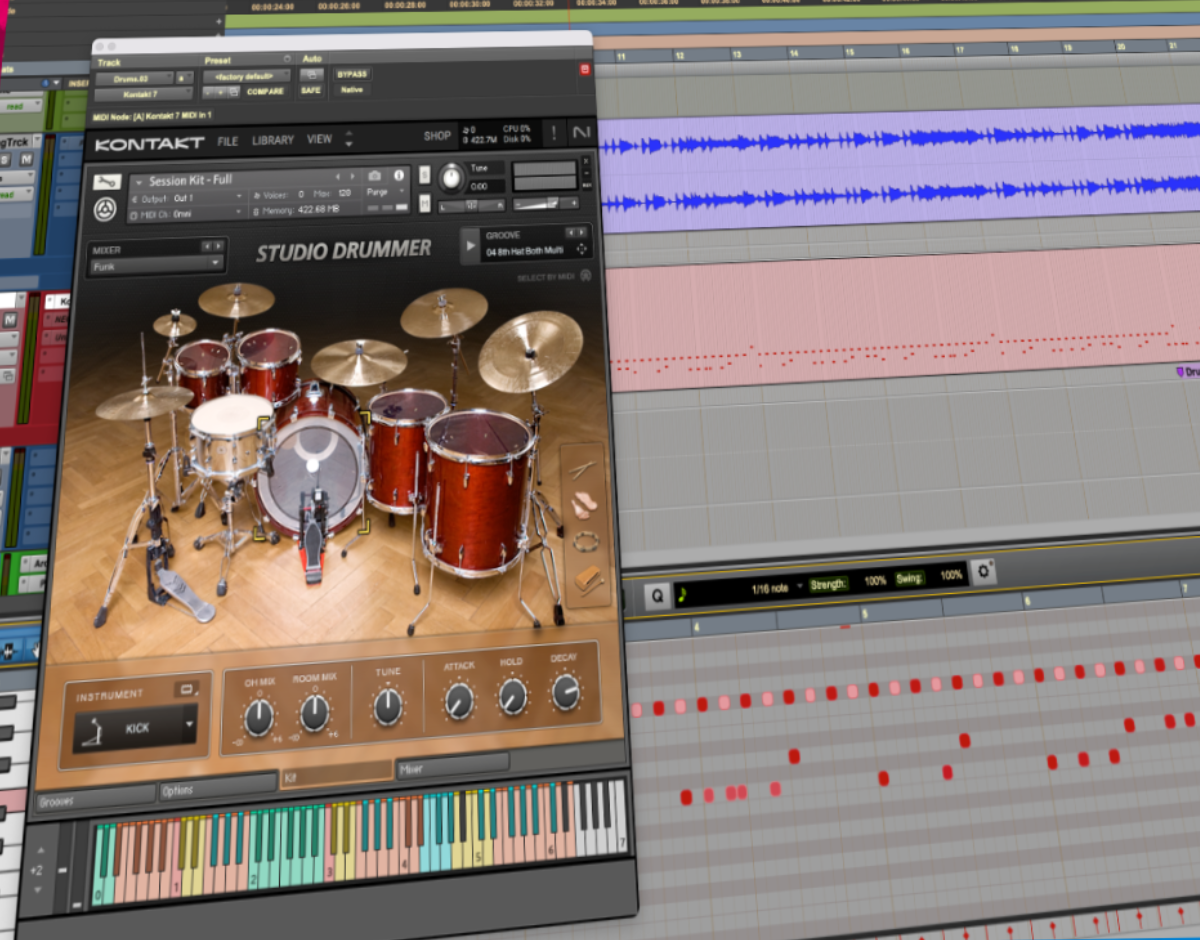Adjust the DECAY knob

pos(565,692)
